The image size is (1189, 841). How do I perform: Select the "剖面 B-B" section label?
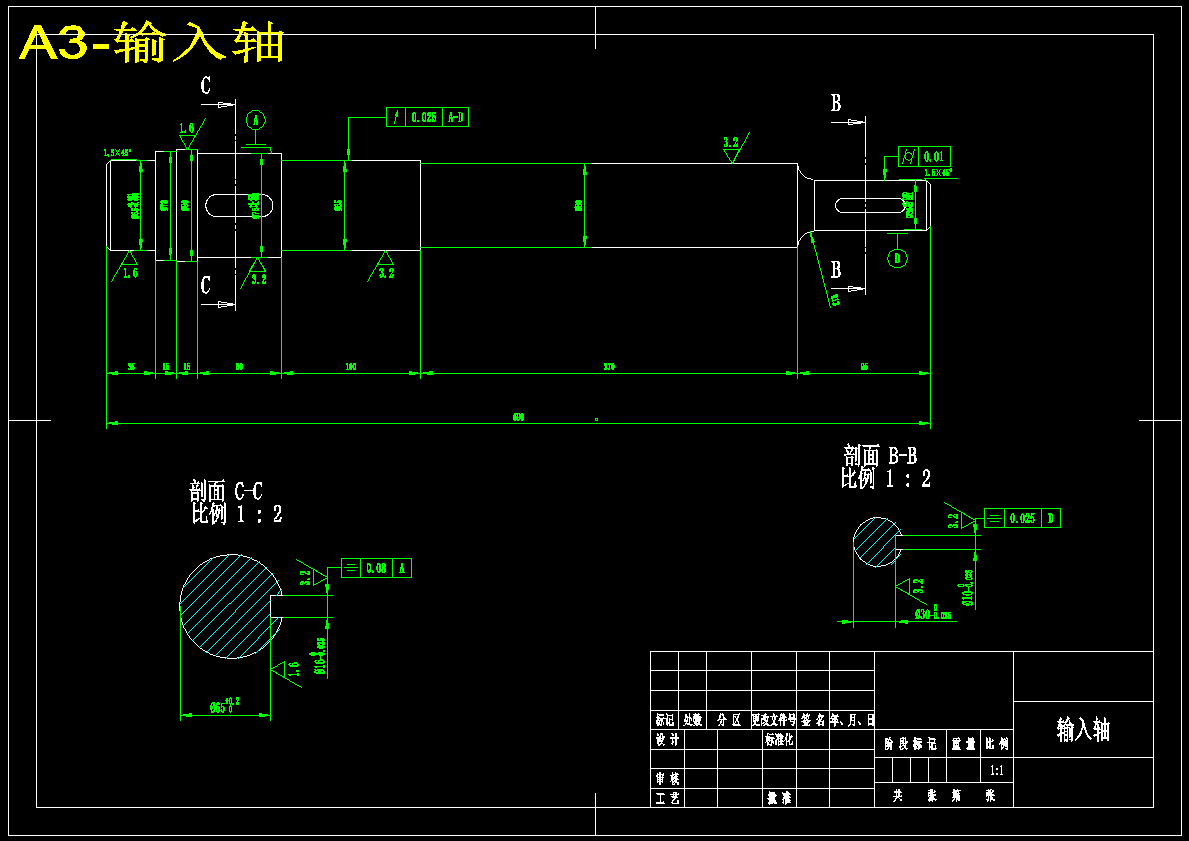tap(880, 456)
